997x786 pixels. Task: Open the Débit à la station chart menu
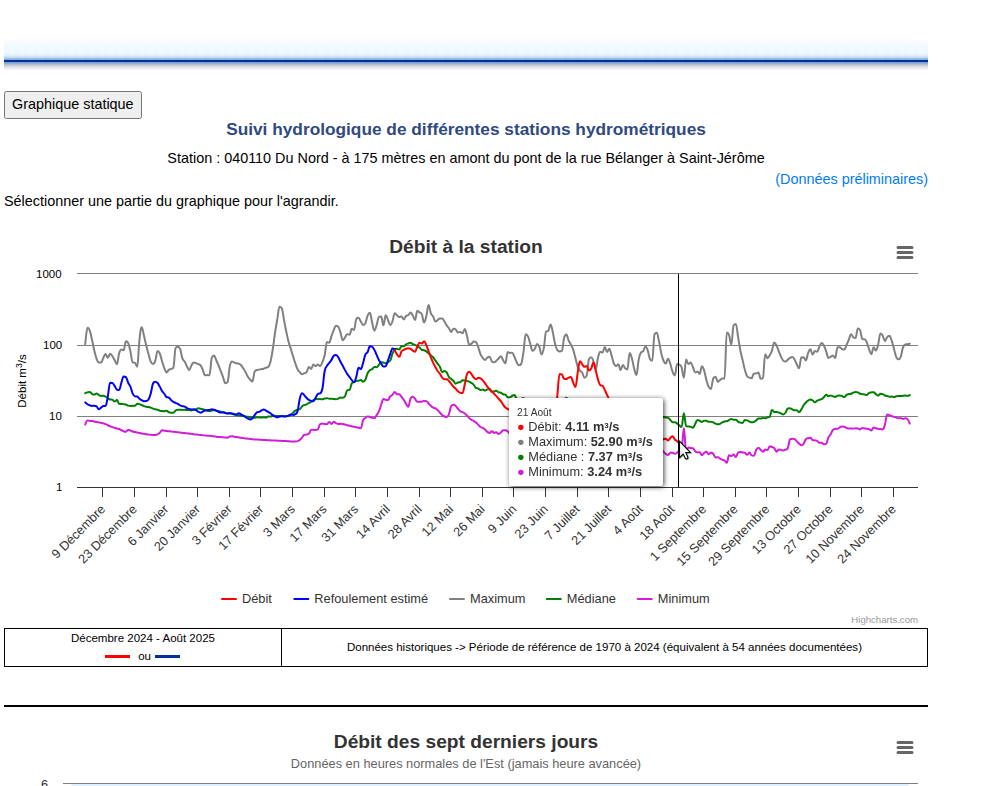tap(905, 252)
